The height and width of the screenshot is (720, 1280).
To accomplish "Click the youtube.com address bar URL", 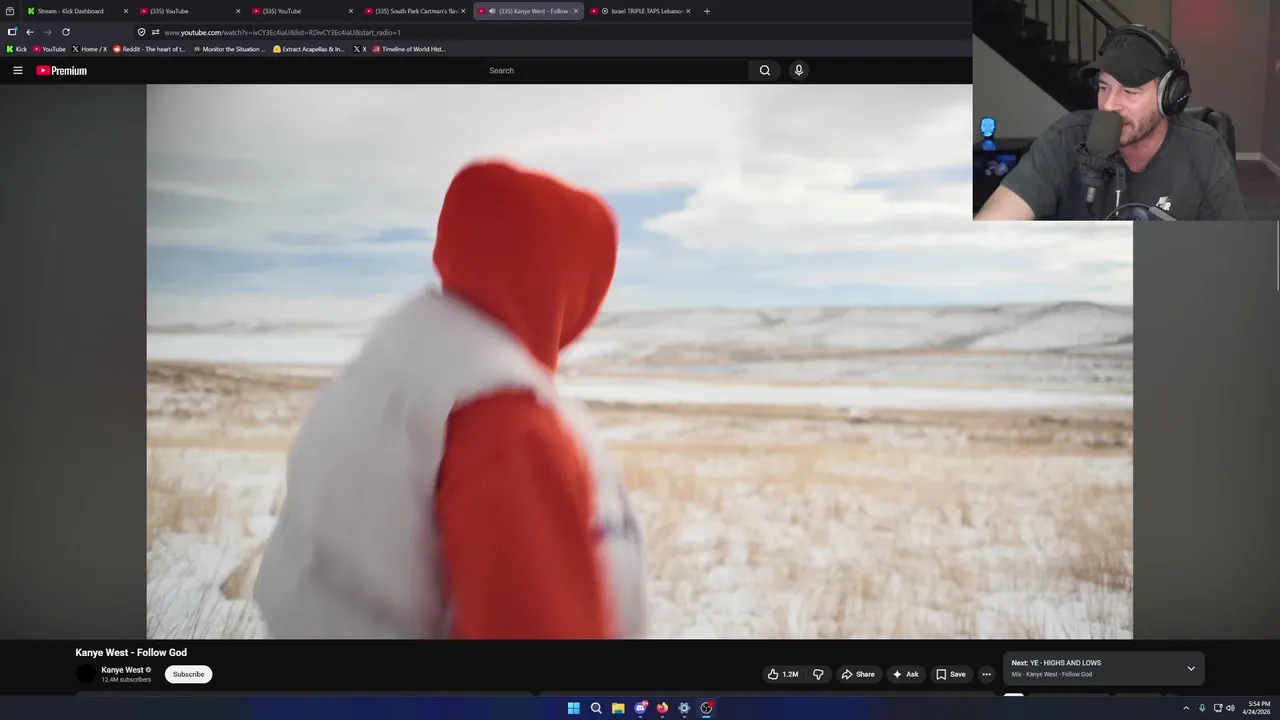I will click(x=283, y=32).
